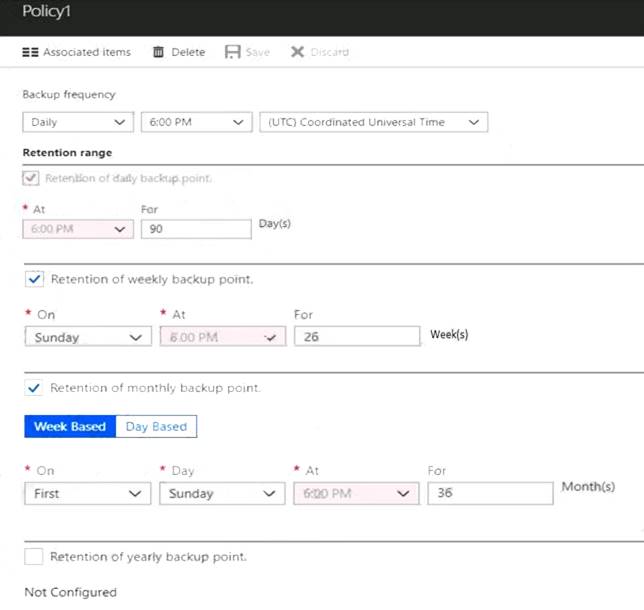Open the Daily backup frequency dropdown
Image resolution: width=644 pixels, height=610 pixels.
(x=78, y=122)
